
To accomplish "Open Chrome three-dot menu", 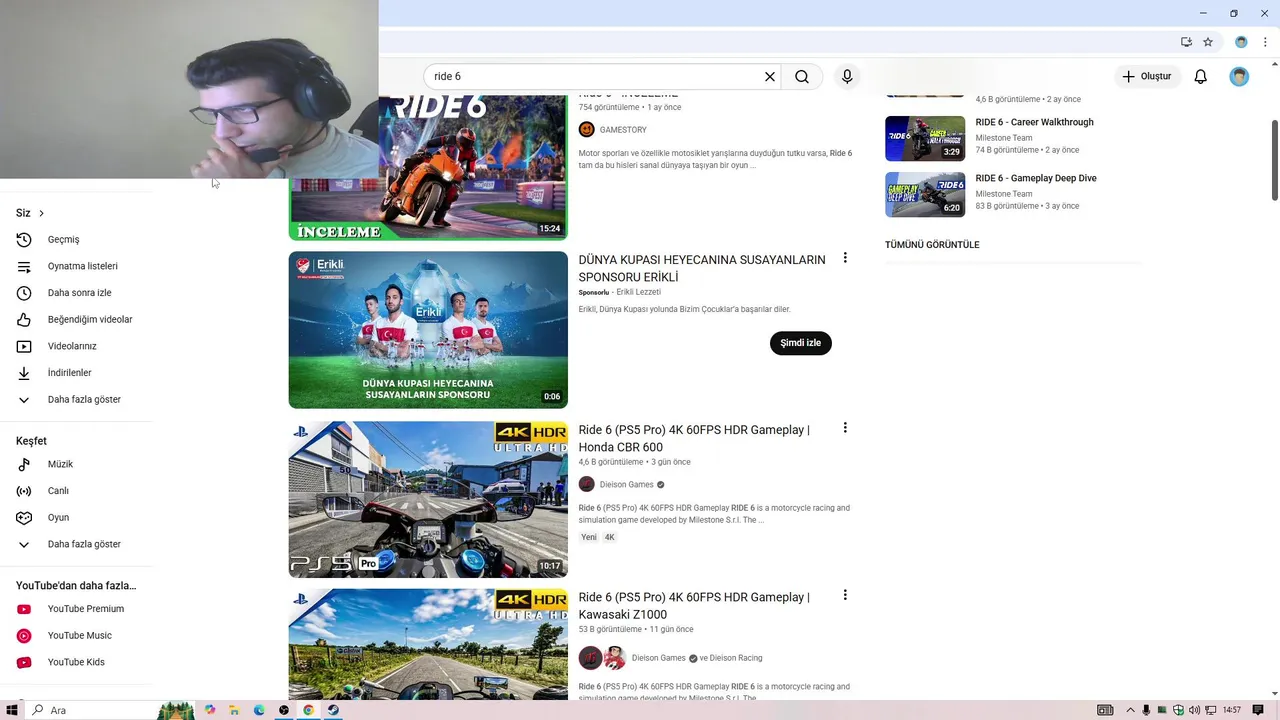I will 1265,42.
